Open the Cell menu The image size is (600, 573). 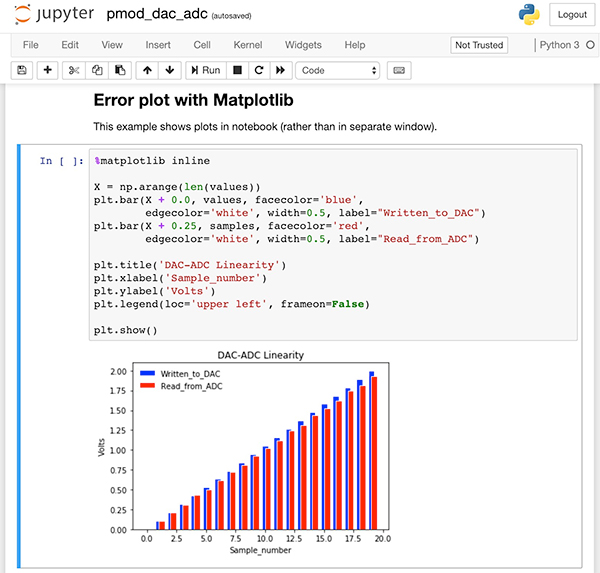point(202,45)
